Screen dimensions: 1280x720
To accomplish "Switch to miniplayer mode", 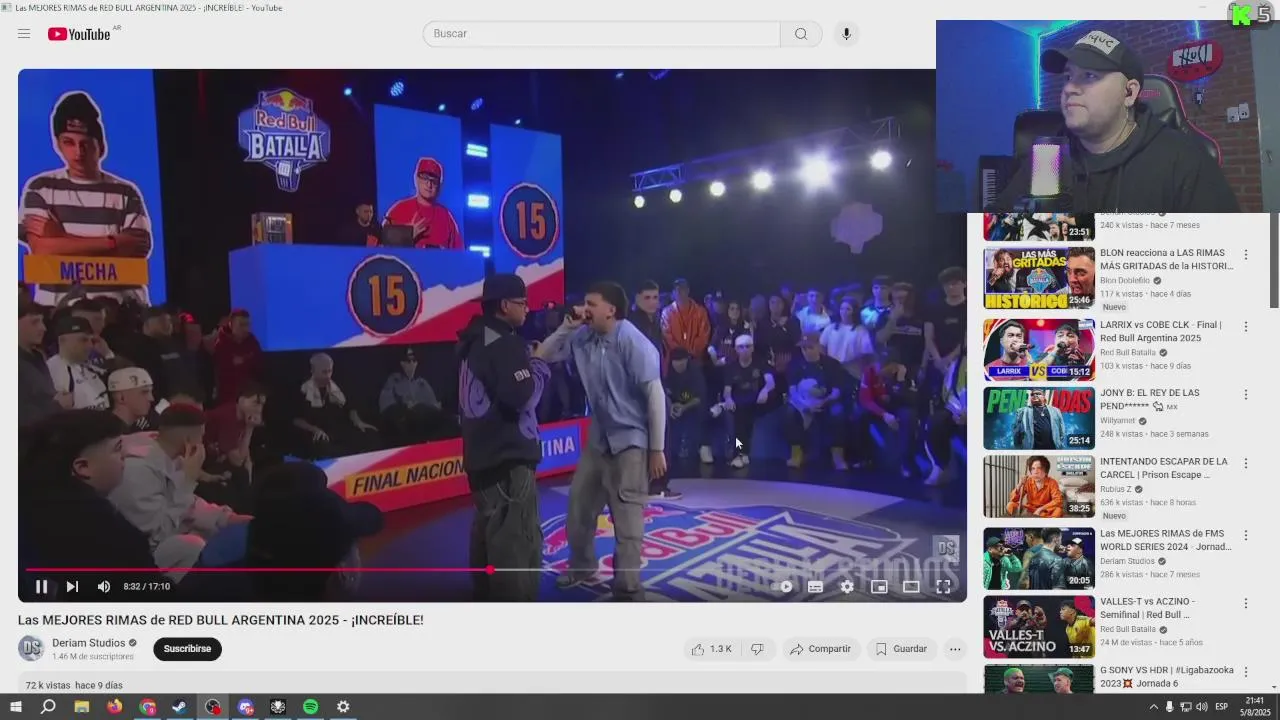I will pos(879,587).
